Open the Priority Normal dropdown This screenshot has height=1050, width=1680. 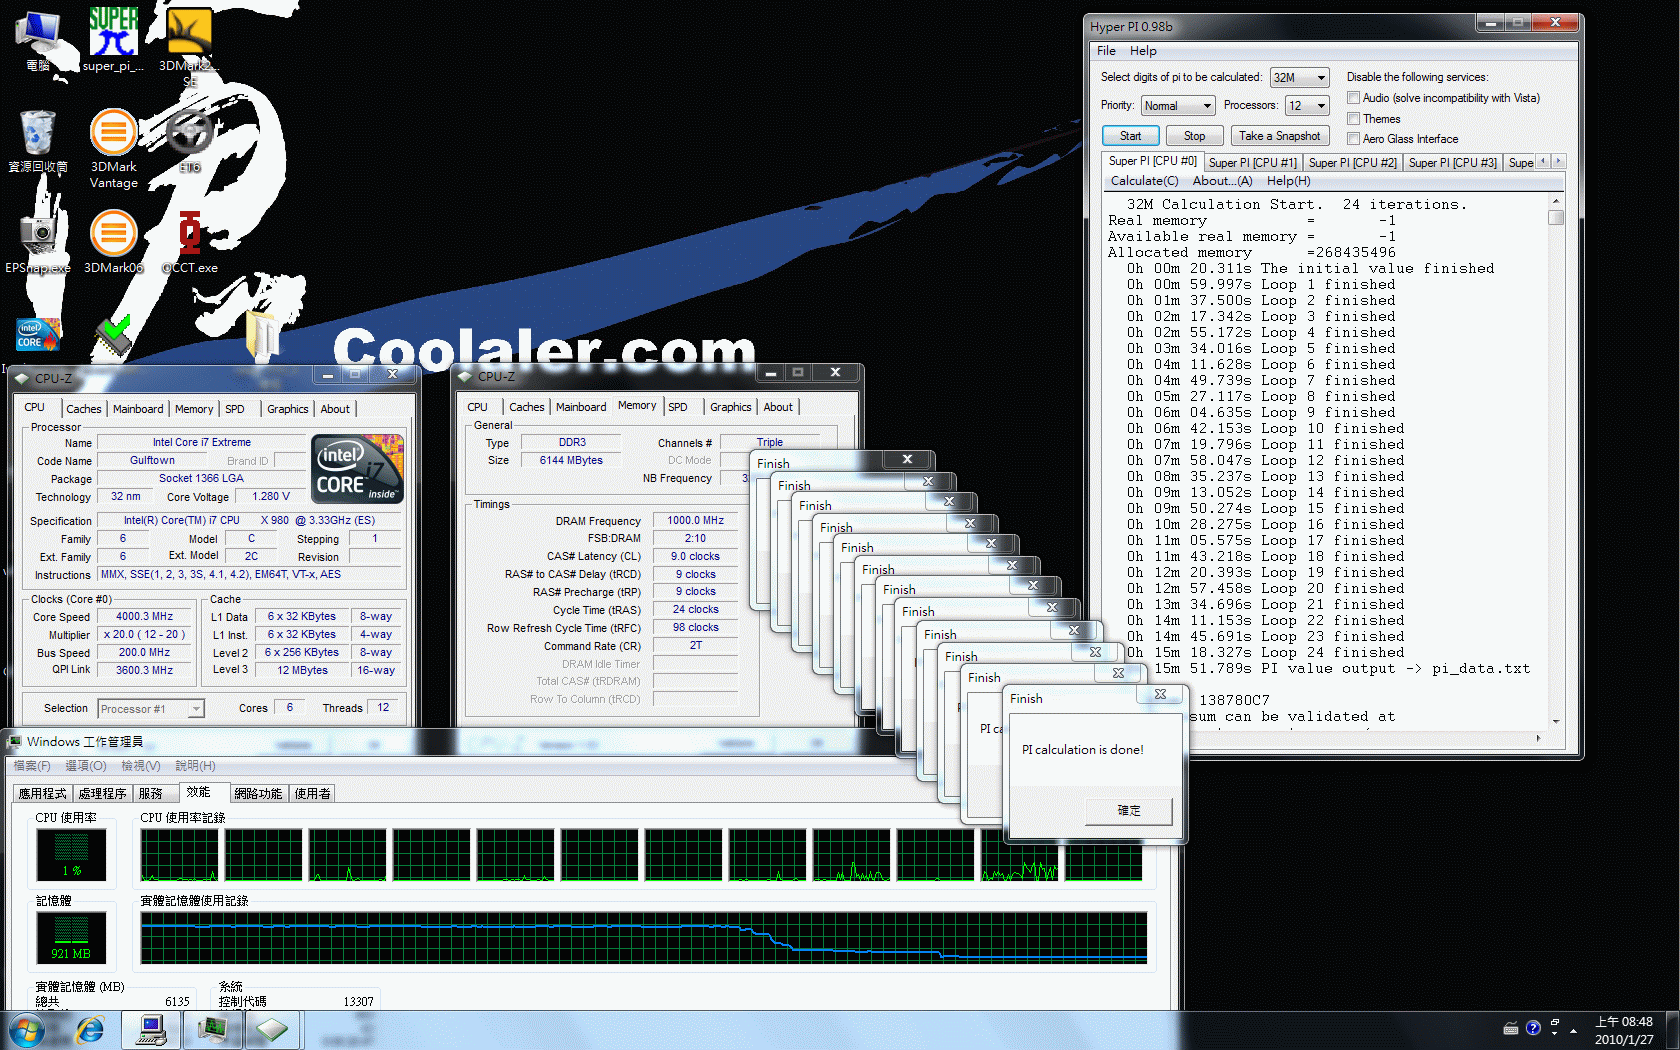coord(1178,106)
